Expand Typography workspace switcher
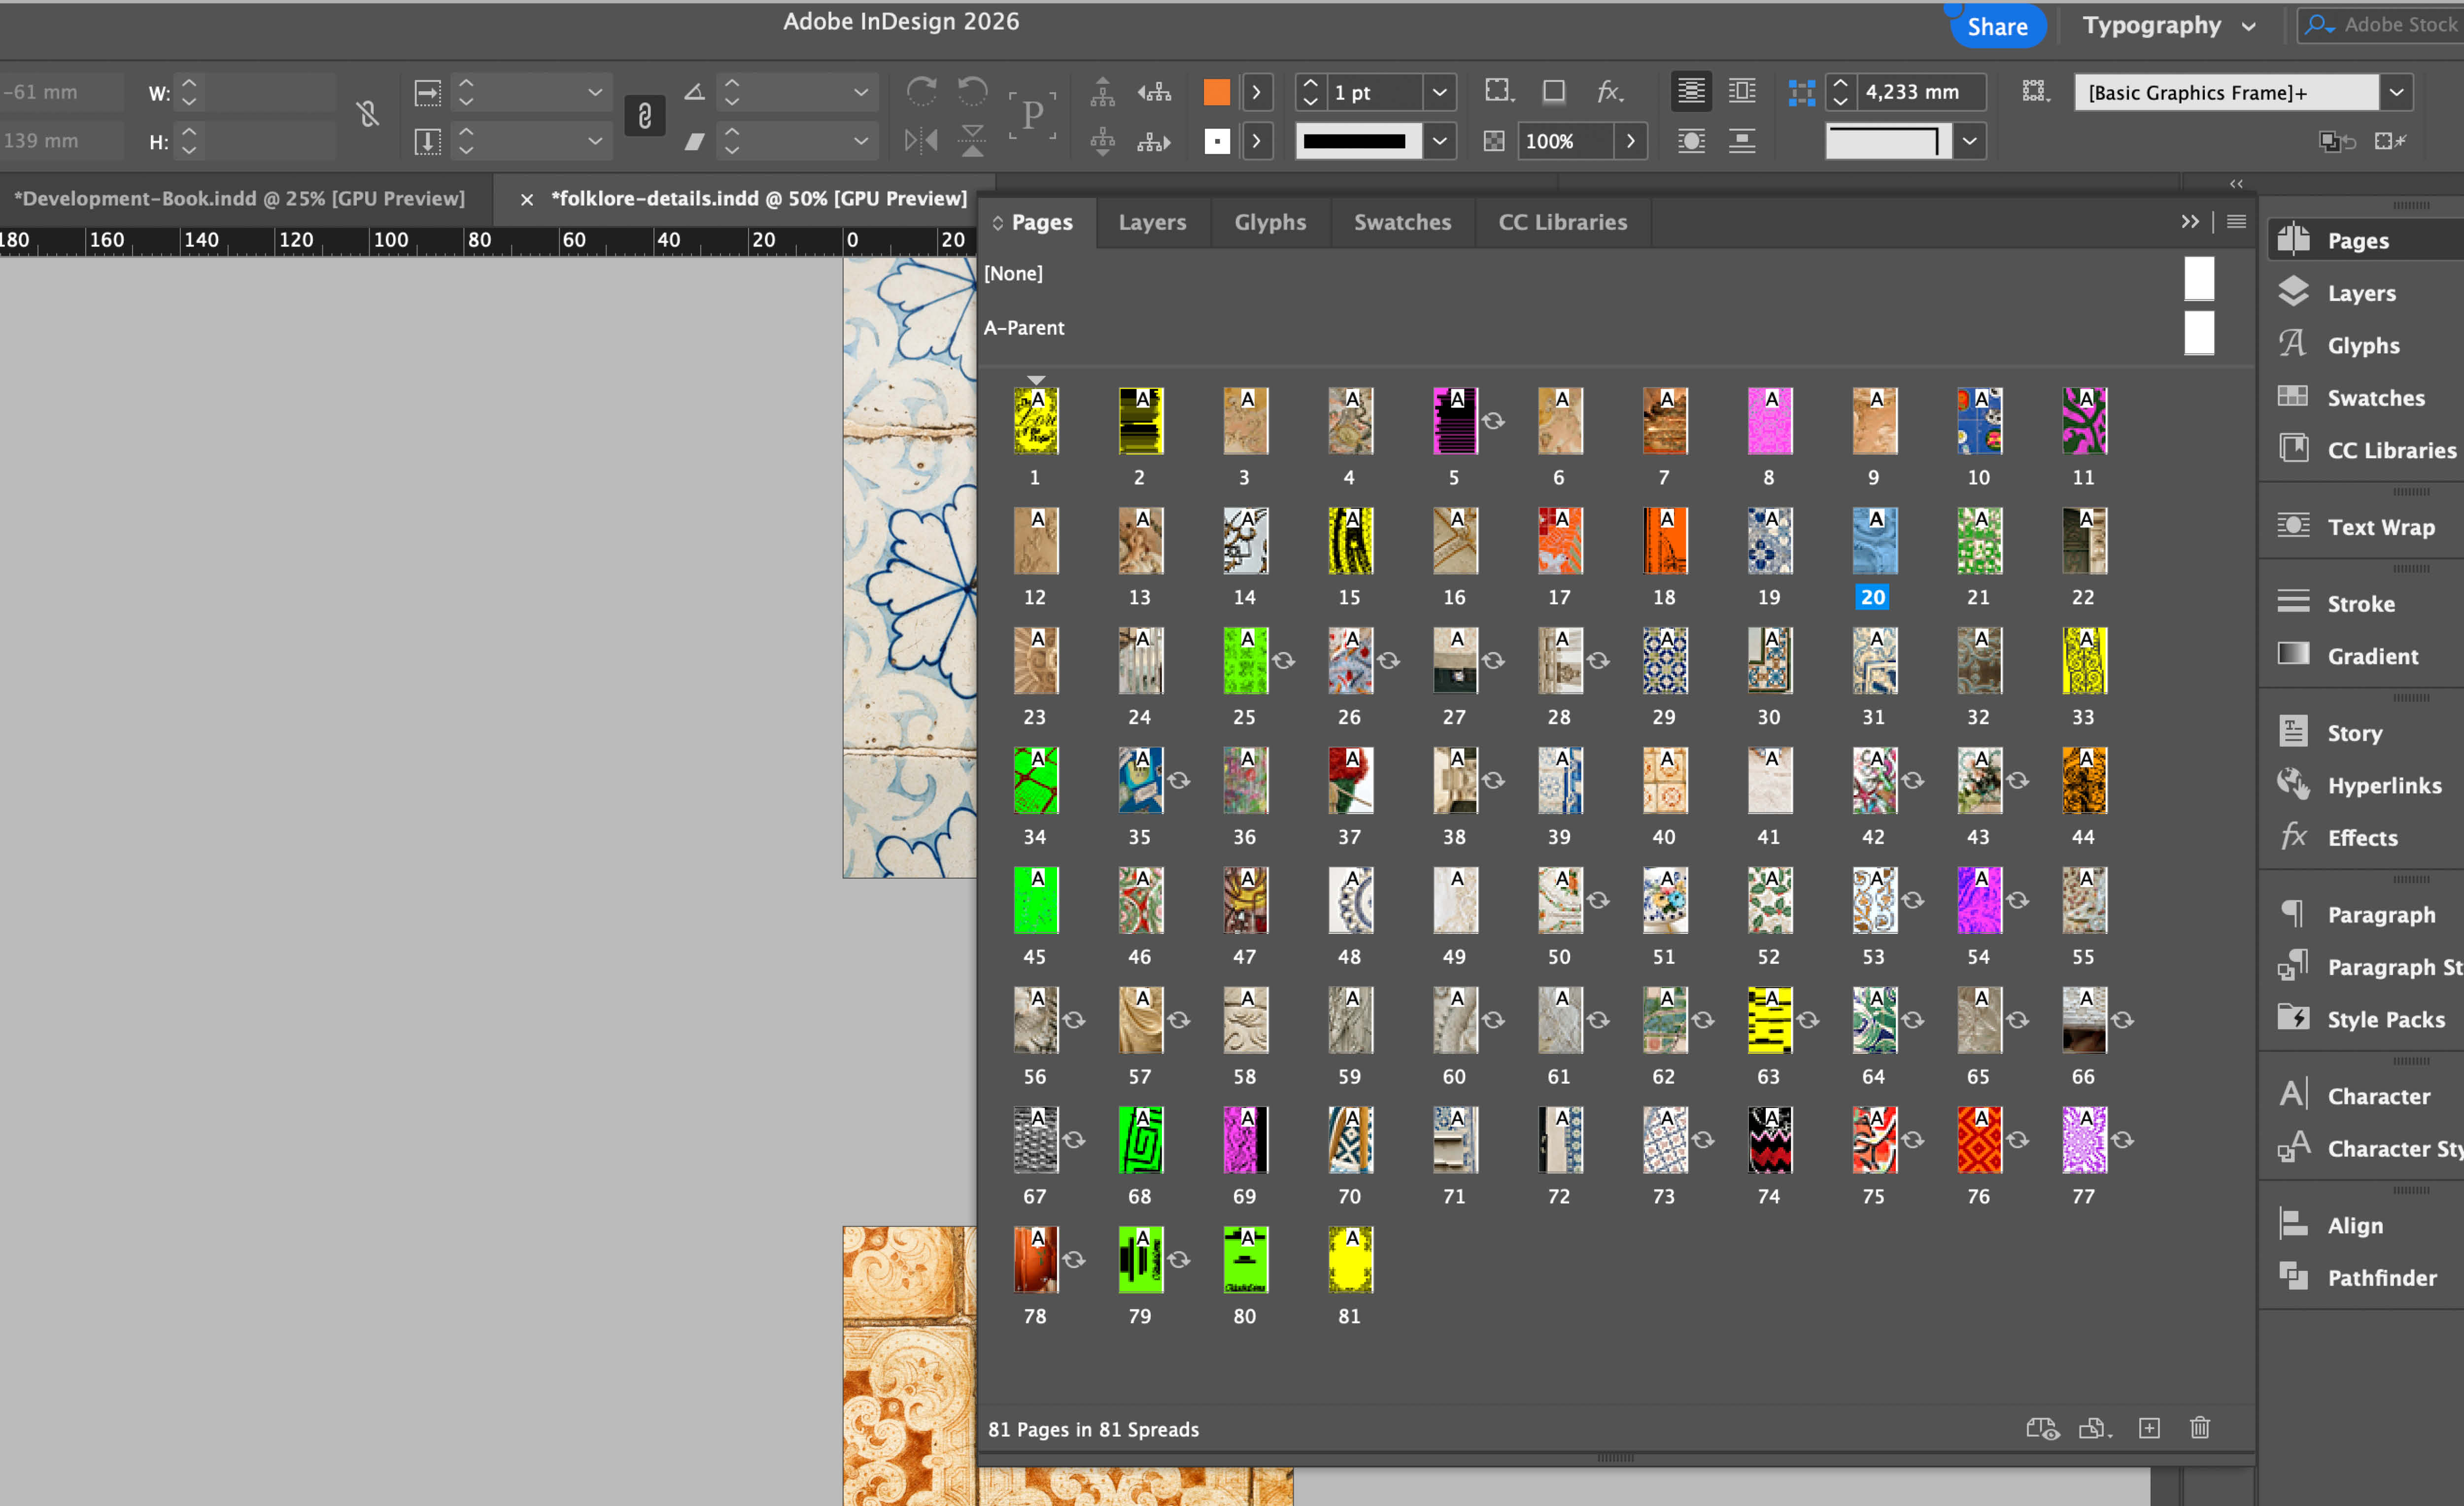The width and height of the screenshot is (2464, 1506). point(2170,26)
